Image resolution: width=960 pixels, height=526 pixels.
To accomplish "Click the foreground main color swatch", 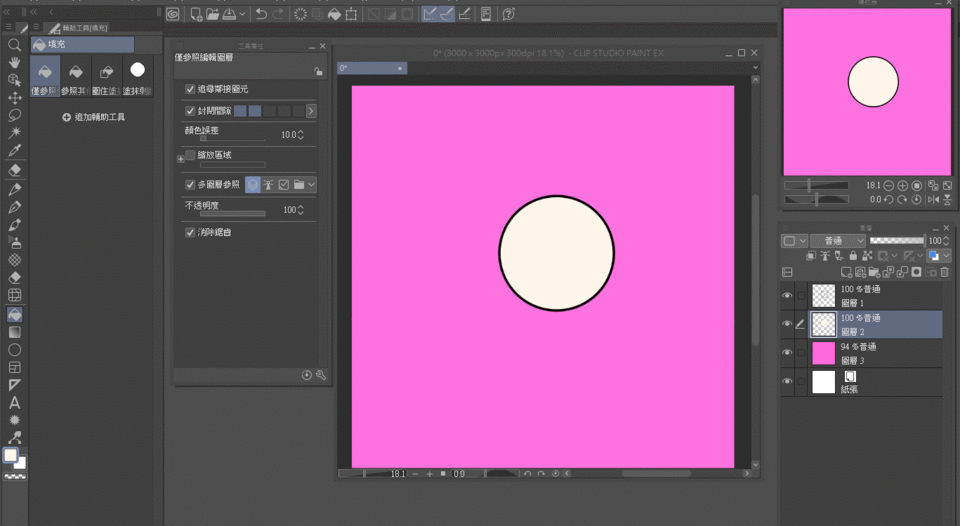I will 11,456.
